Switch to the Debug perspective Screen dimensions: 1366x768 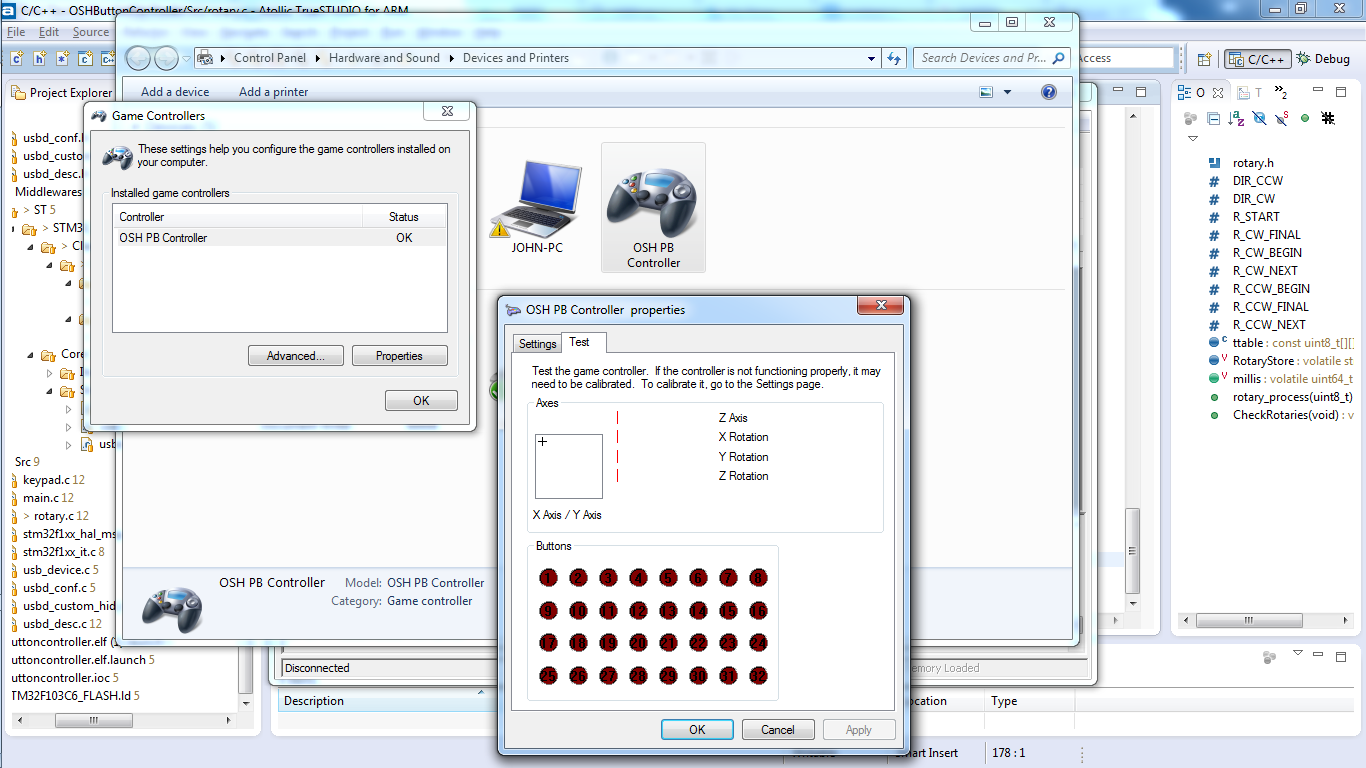point(1323,59)
